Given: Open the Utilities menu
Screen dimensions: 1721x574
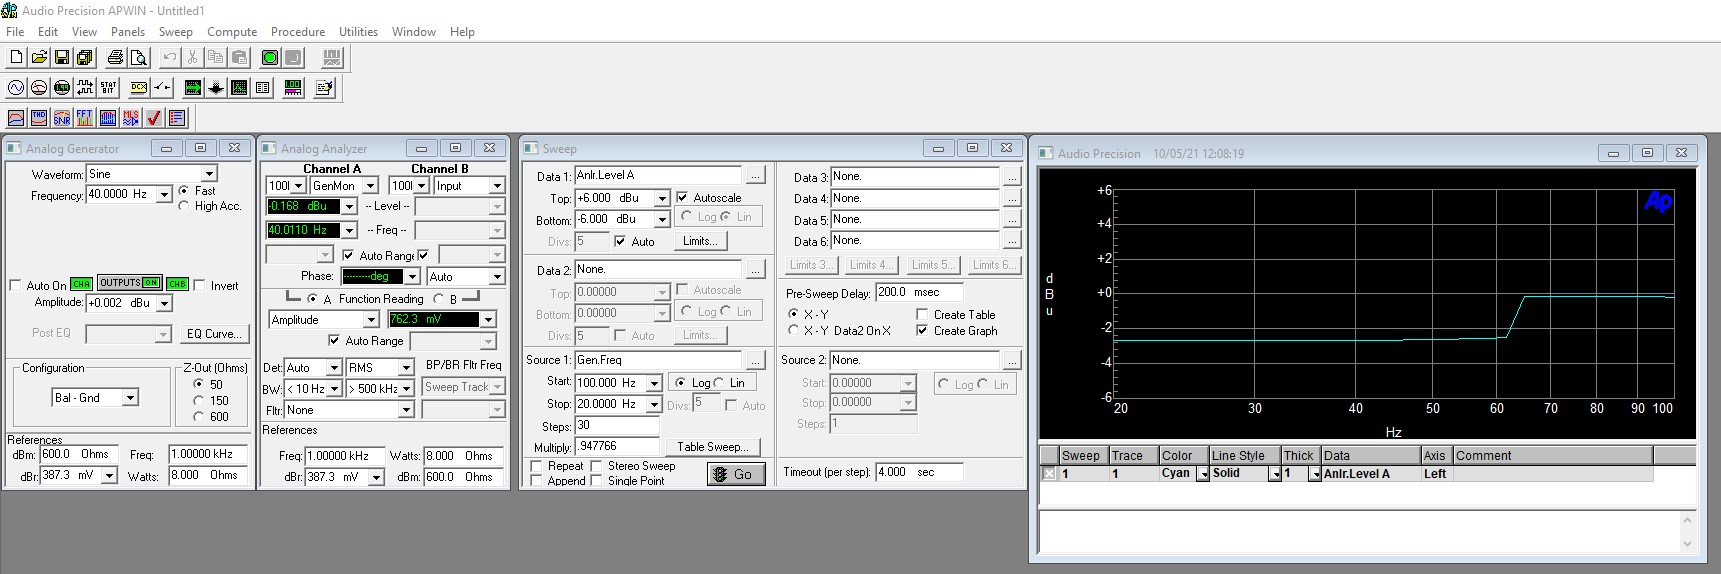Looking at the screenshot, I should coord(358,32).
